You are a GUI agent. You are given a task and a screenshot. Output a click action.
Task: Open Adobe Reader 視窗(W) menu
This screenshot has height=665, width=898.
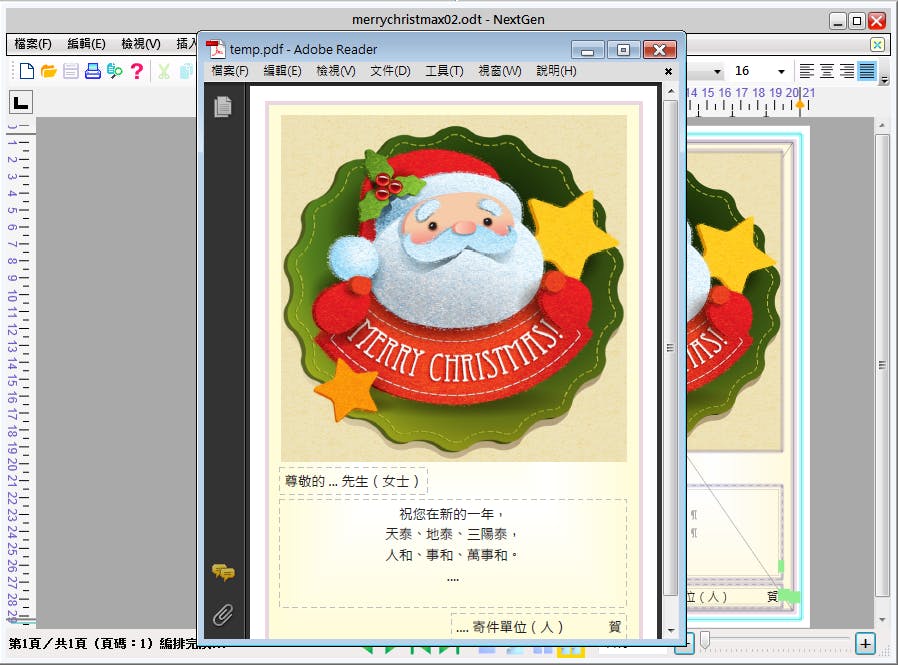tap(500, 70)
